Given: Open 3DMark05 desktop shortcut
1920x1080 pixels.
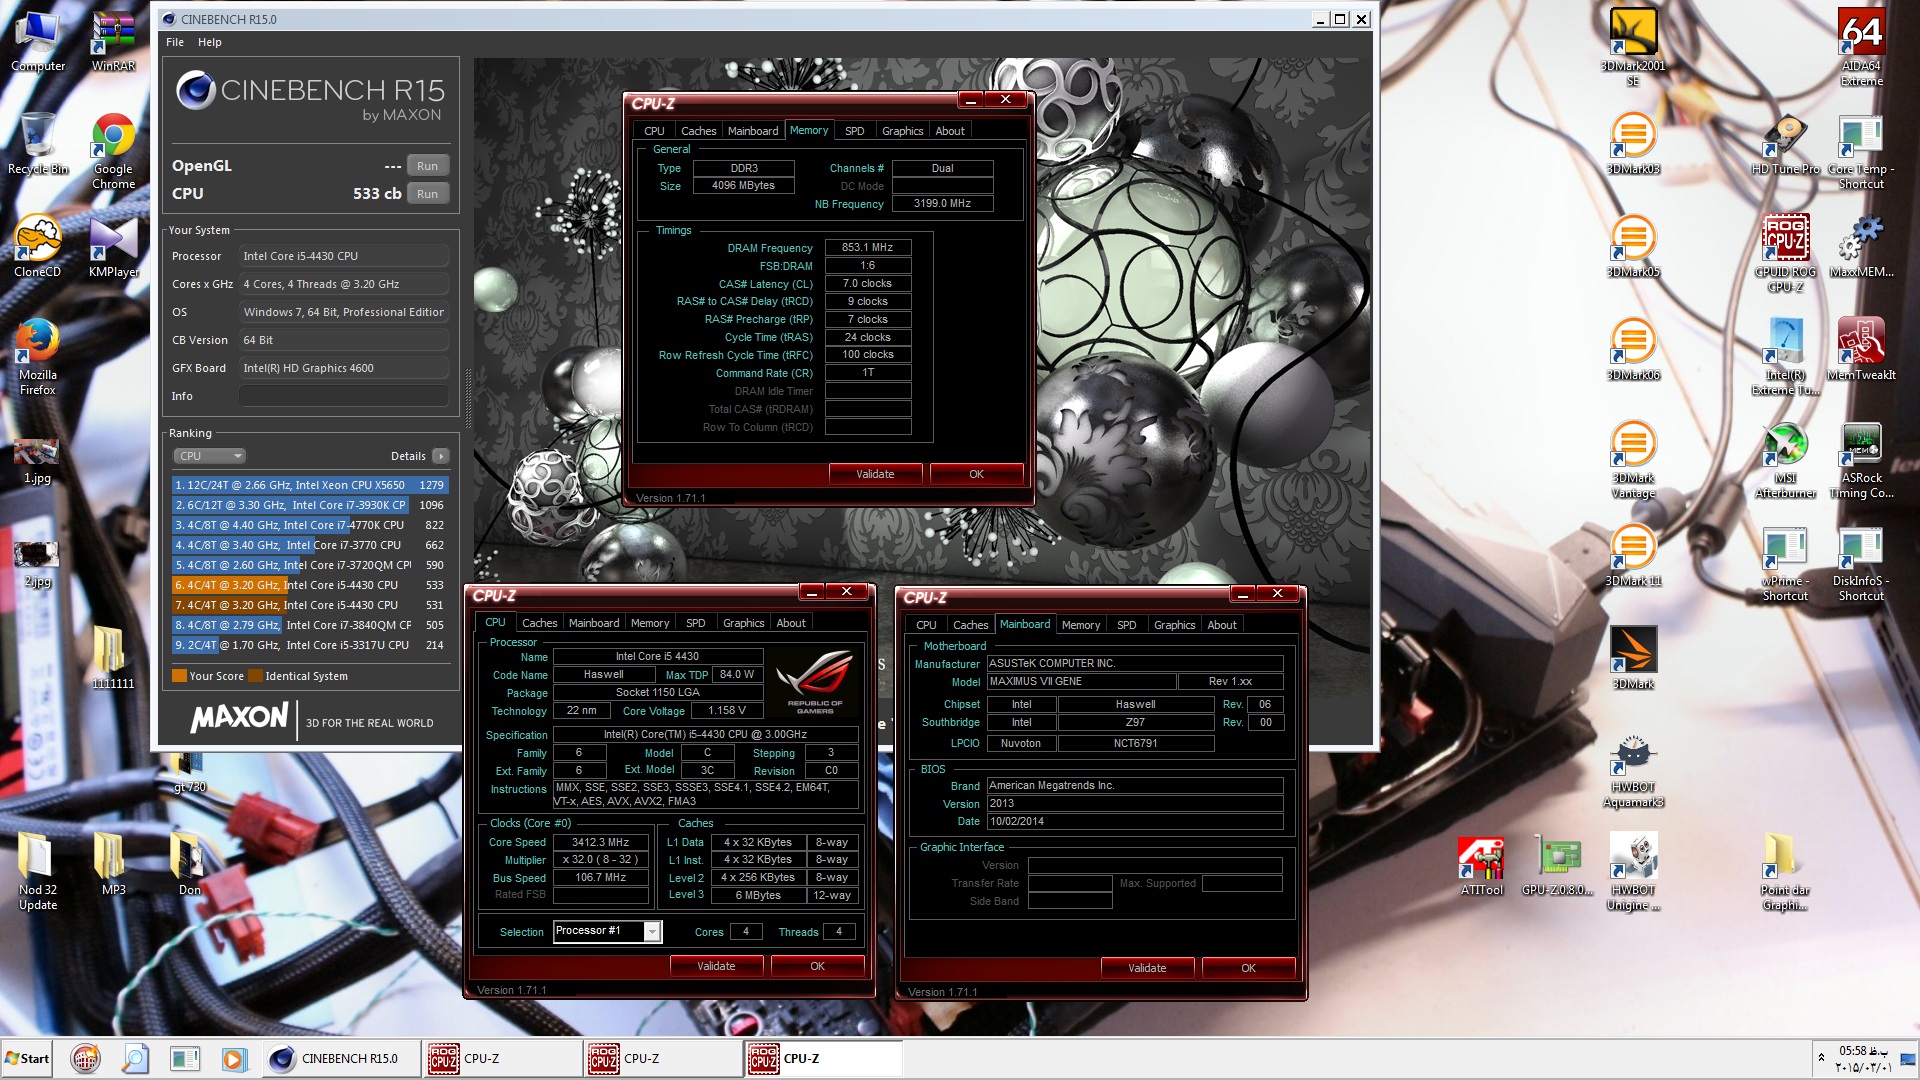Looking at the screenshot, I should pos(1633,246).
